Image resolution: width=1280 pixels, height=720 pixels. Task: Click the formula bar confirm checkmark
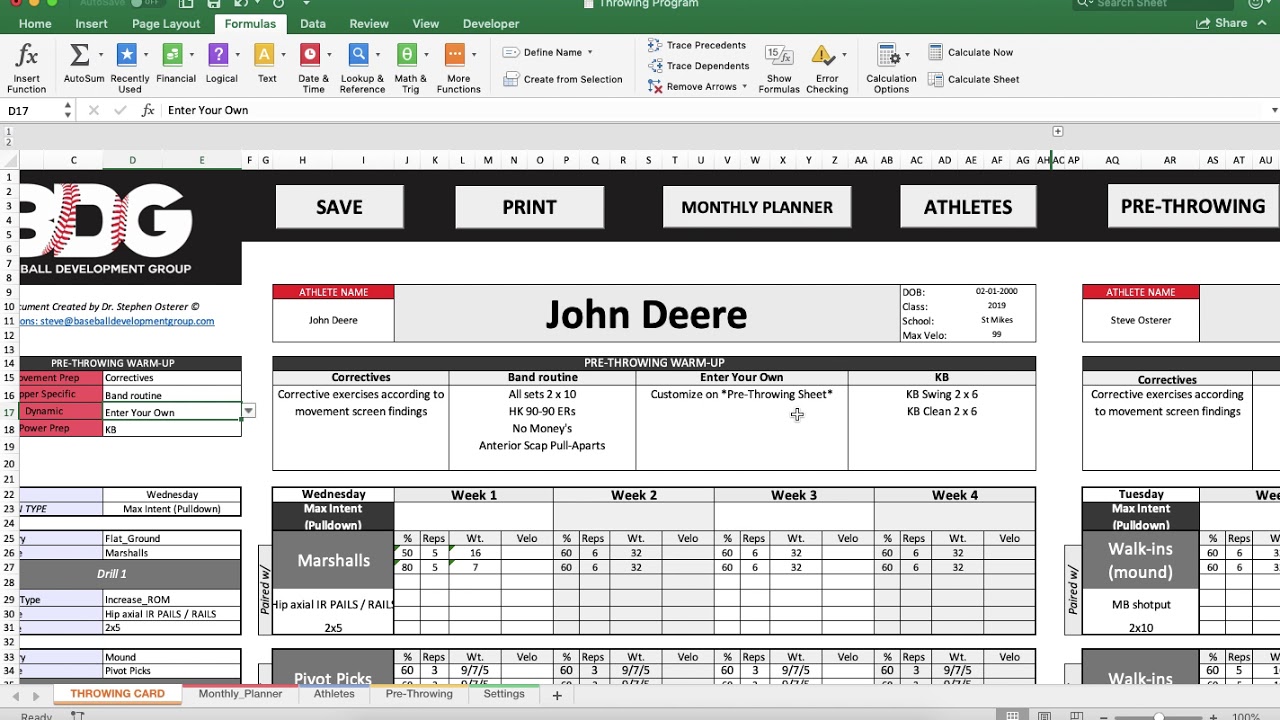(121, 110)
